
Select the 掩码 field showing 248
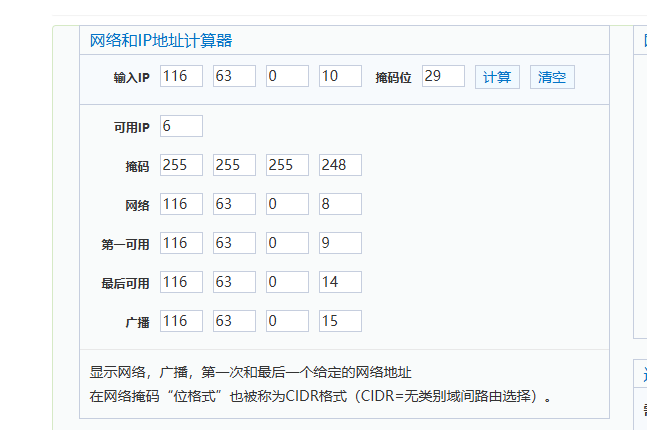(x=340, y=165)
